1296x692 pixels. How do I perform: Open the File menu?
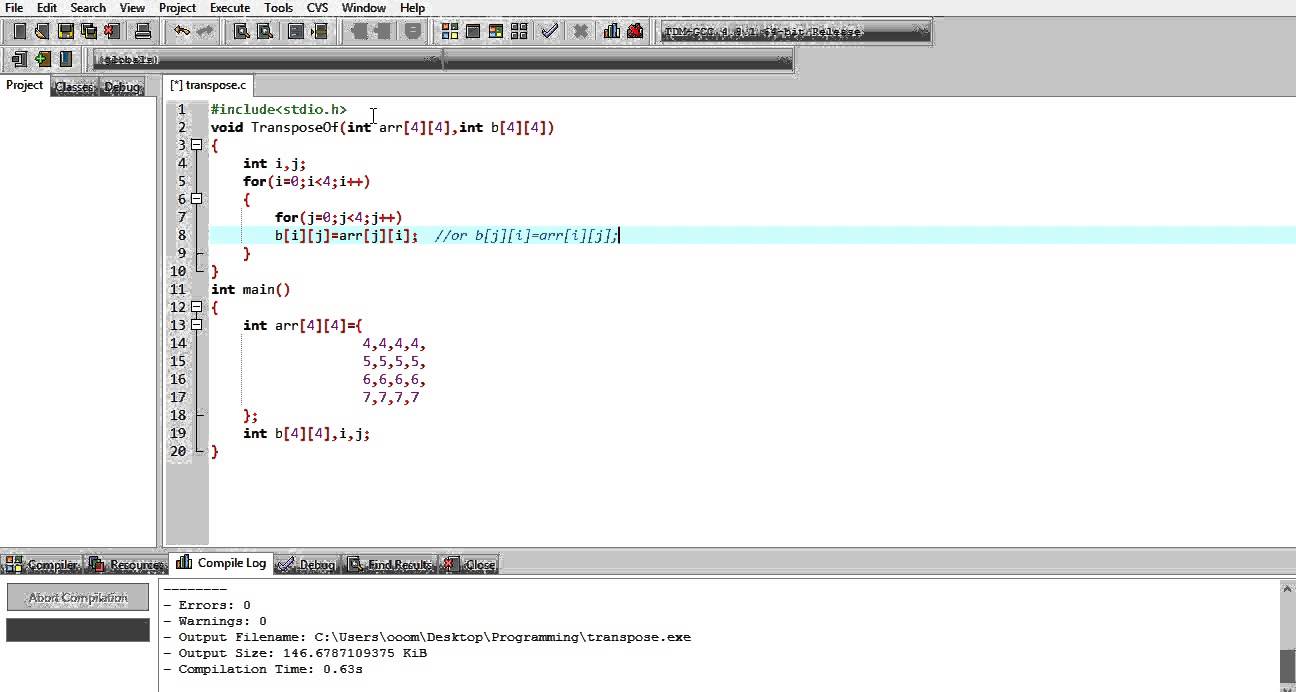click(14, 7)
